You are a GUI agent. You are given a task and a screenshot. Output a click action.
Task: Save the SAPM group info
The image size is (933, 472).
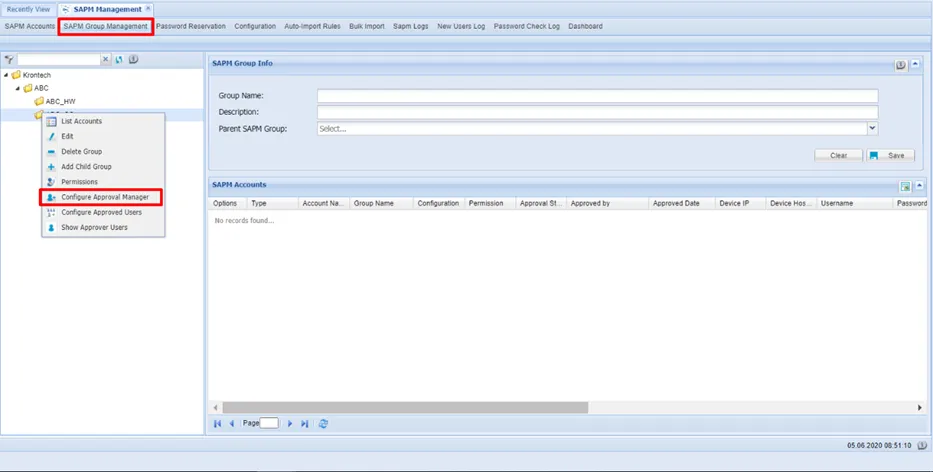(x=890, y=155)
